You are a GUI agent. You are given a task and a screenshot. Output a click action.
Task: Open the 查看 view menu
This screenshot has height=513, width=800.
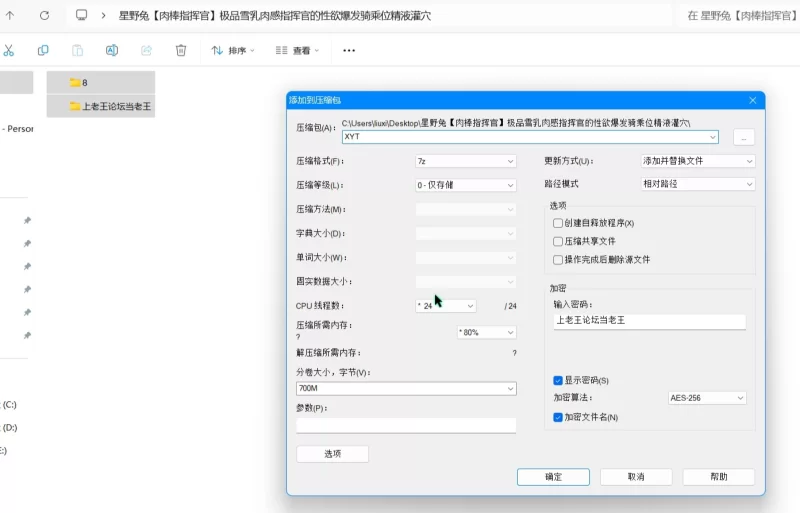[x=297, y=51]
